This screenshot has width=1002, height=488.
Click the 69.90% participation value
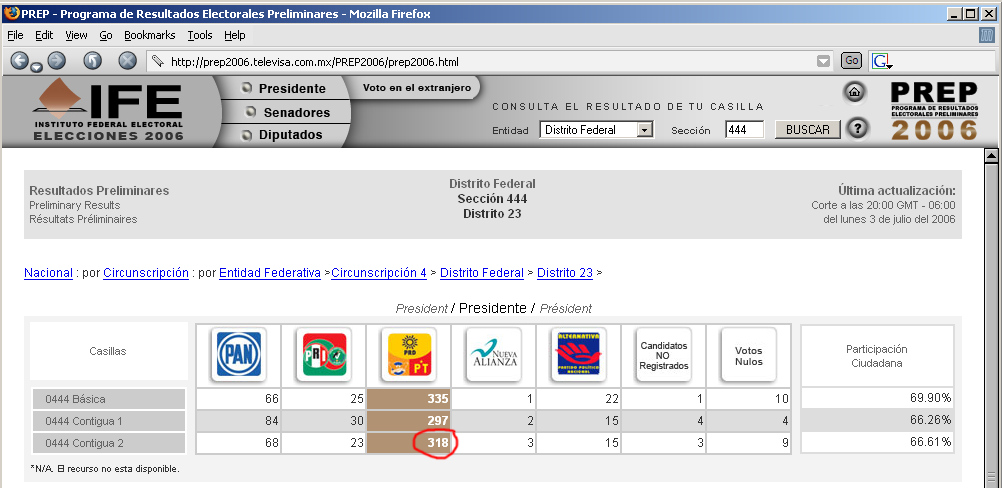click(930, 398)
